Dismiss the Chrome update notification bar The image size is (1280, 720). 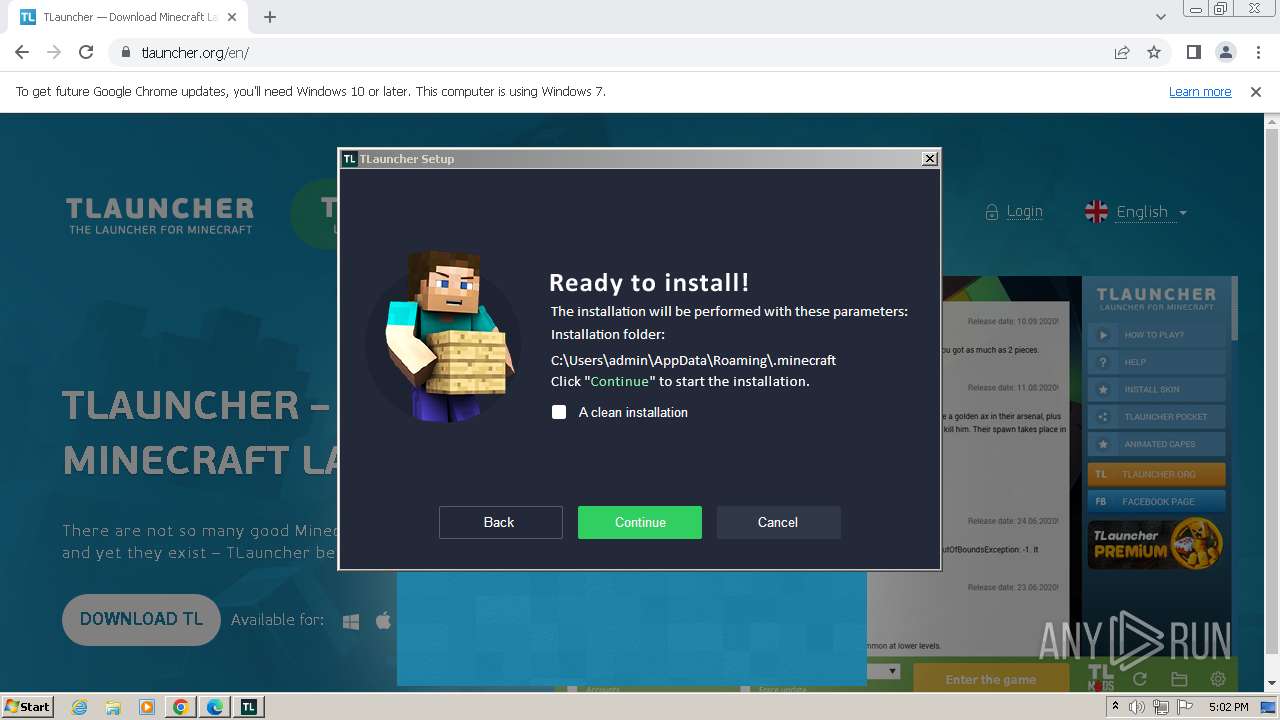click(1256, 91)
